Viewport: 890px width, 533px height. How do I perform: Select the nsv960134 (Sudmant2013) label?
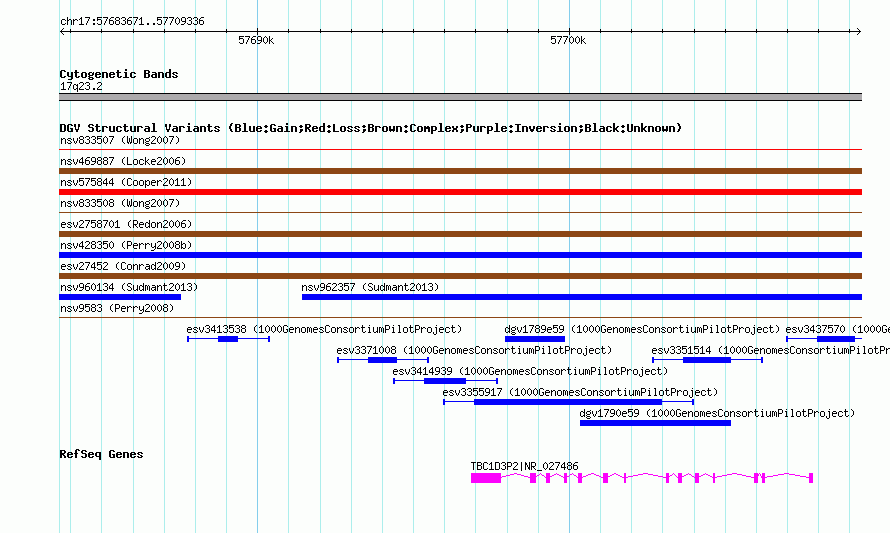[129, 287]
